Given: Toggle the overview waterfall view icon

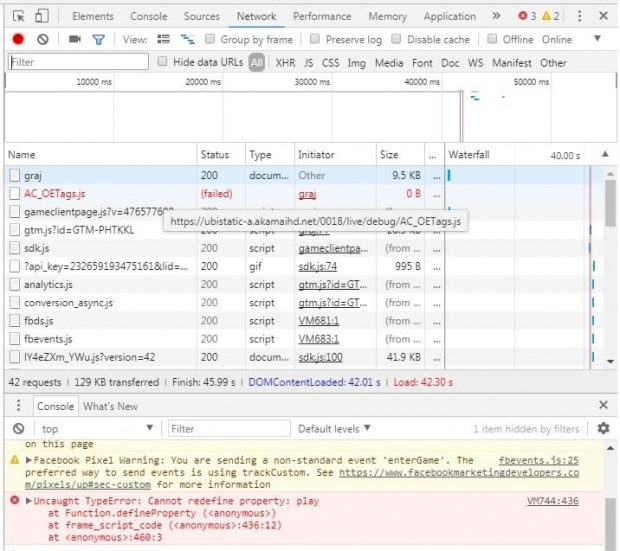Looking at the screenshot, I should click(188, 39).
